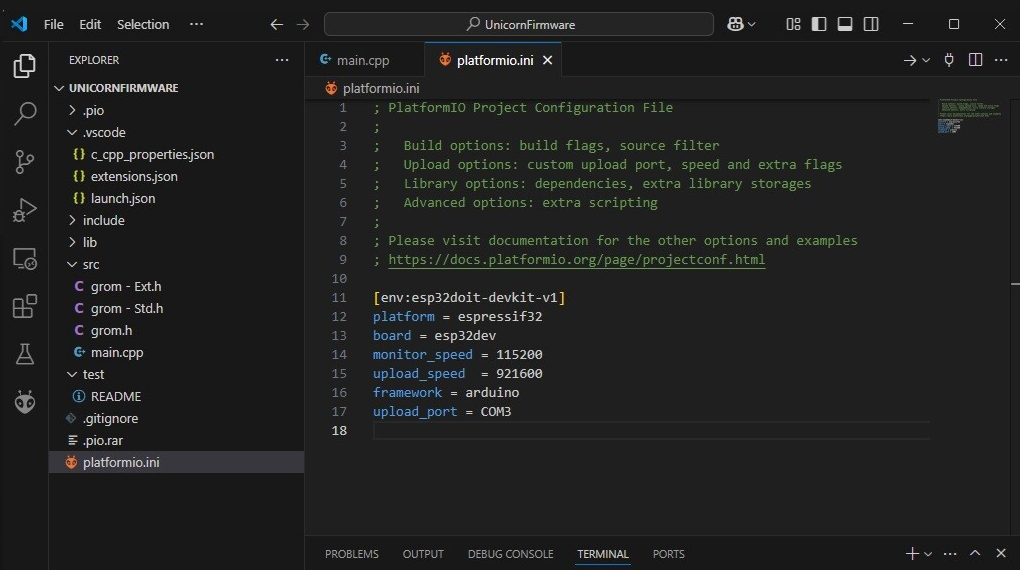
Task: Open Explorer views and more actions
Action: click(282, 60)
